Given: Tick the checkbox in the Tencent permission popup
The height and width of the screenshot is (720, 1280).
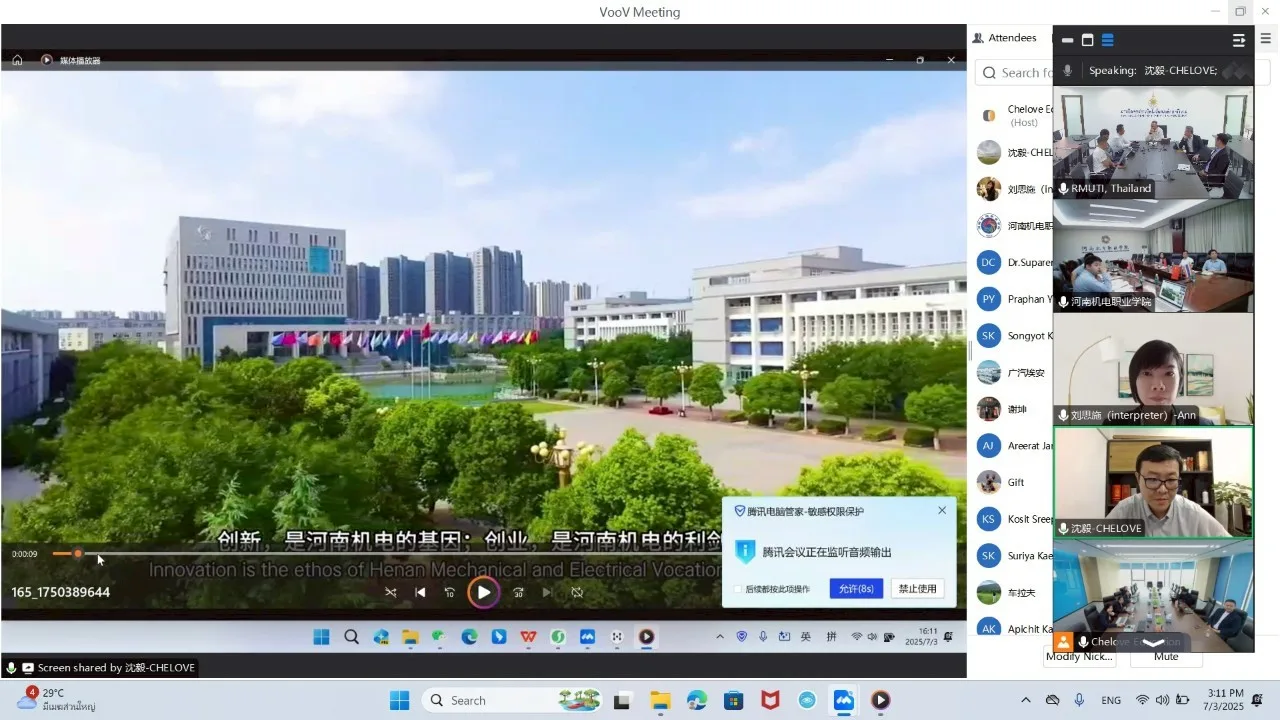Looking at the screenshot, I should (x=738, y=589).
